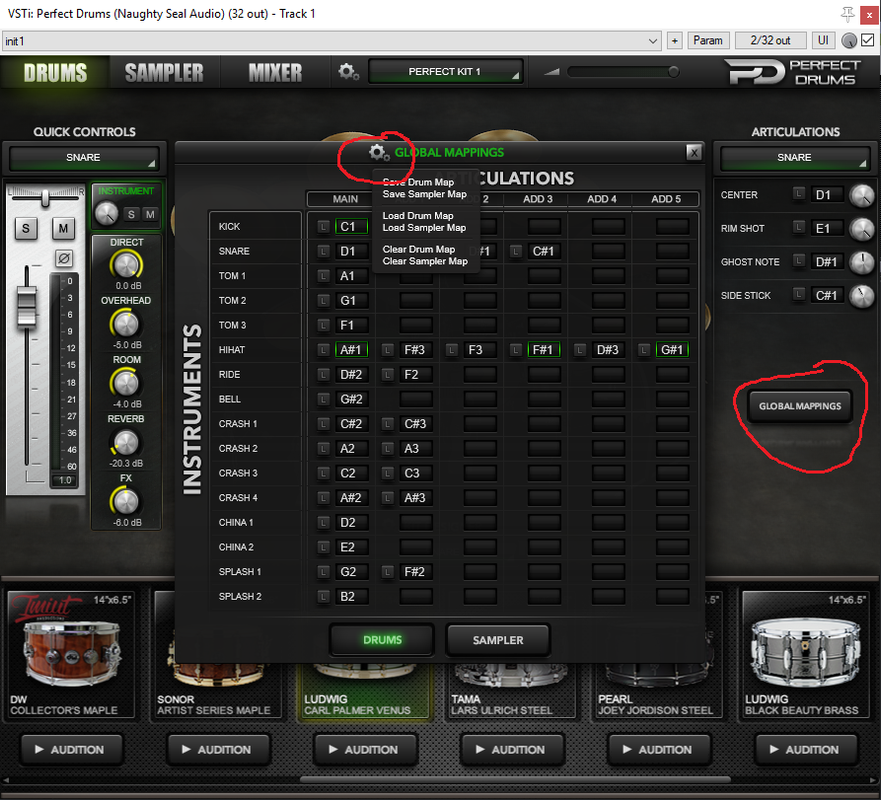Click the HIHAT main note field A#1
Image resolution: width=881 pixels, height=800 pixels.
(351, 350)
